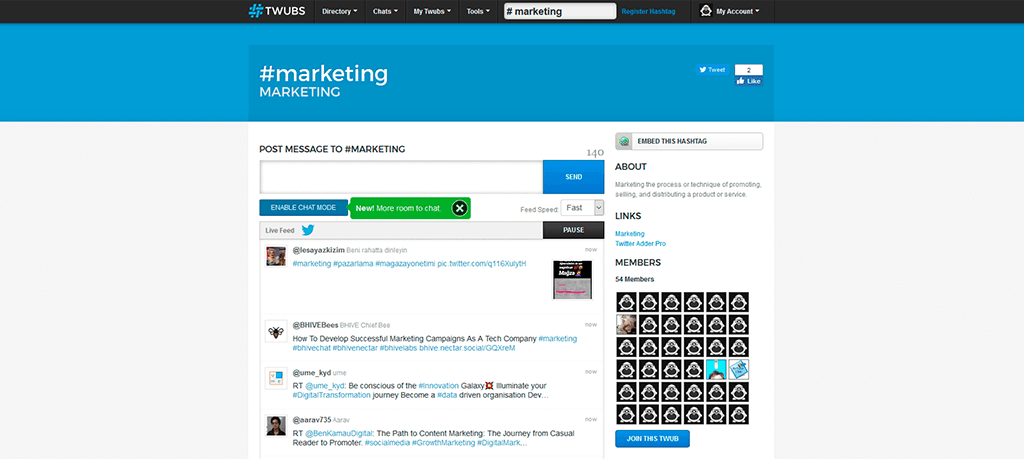Open the Tools menu
This screenshot has width=1024, height=459.
(x=478, y=11)
